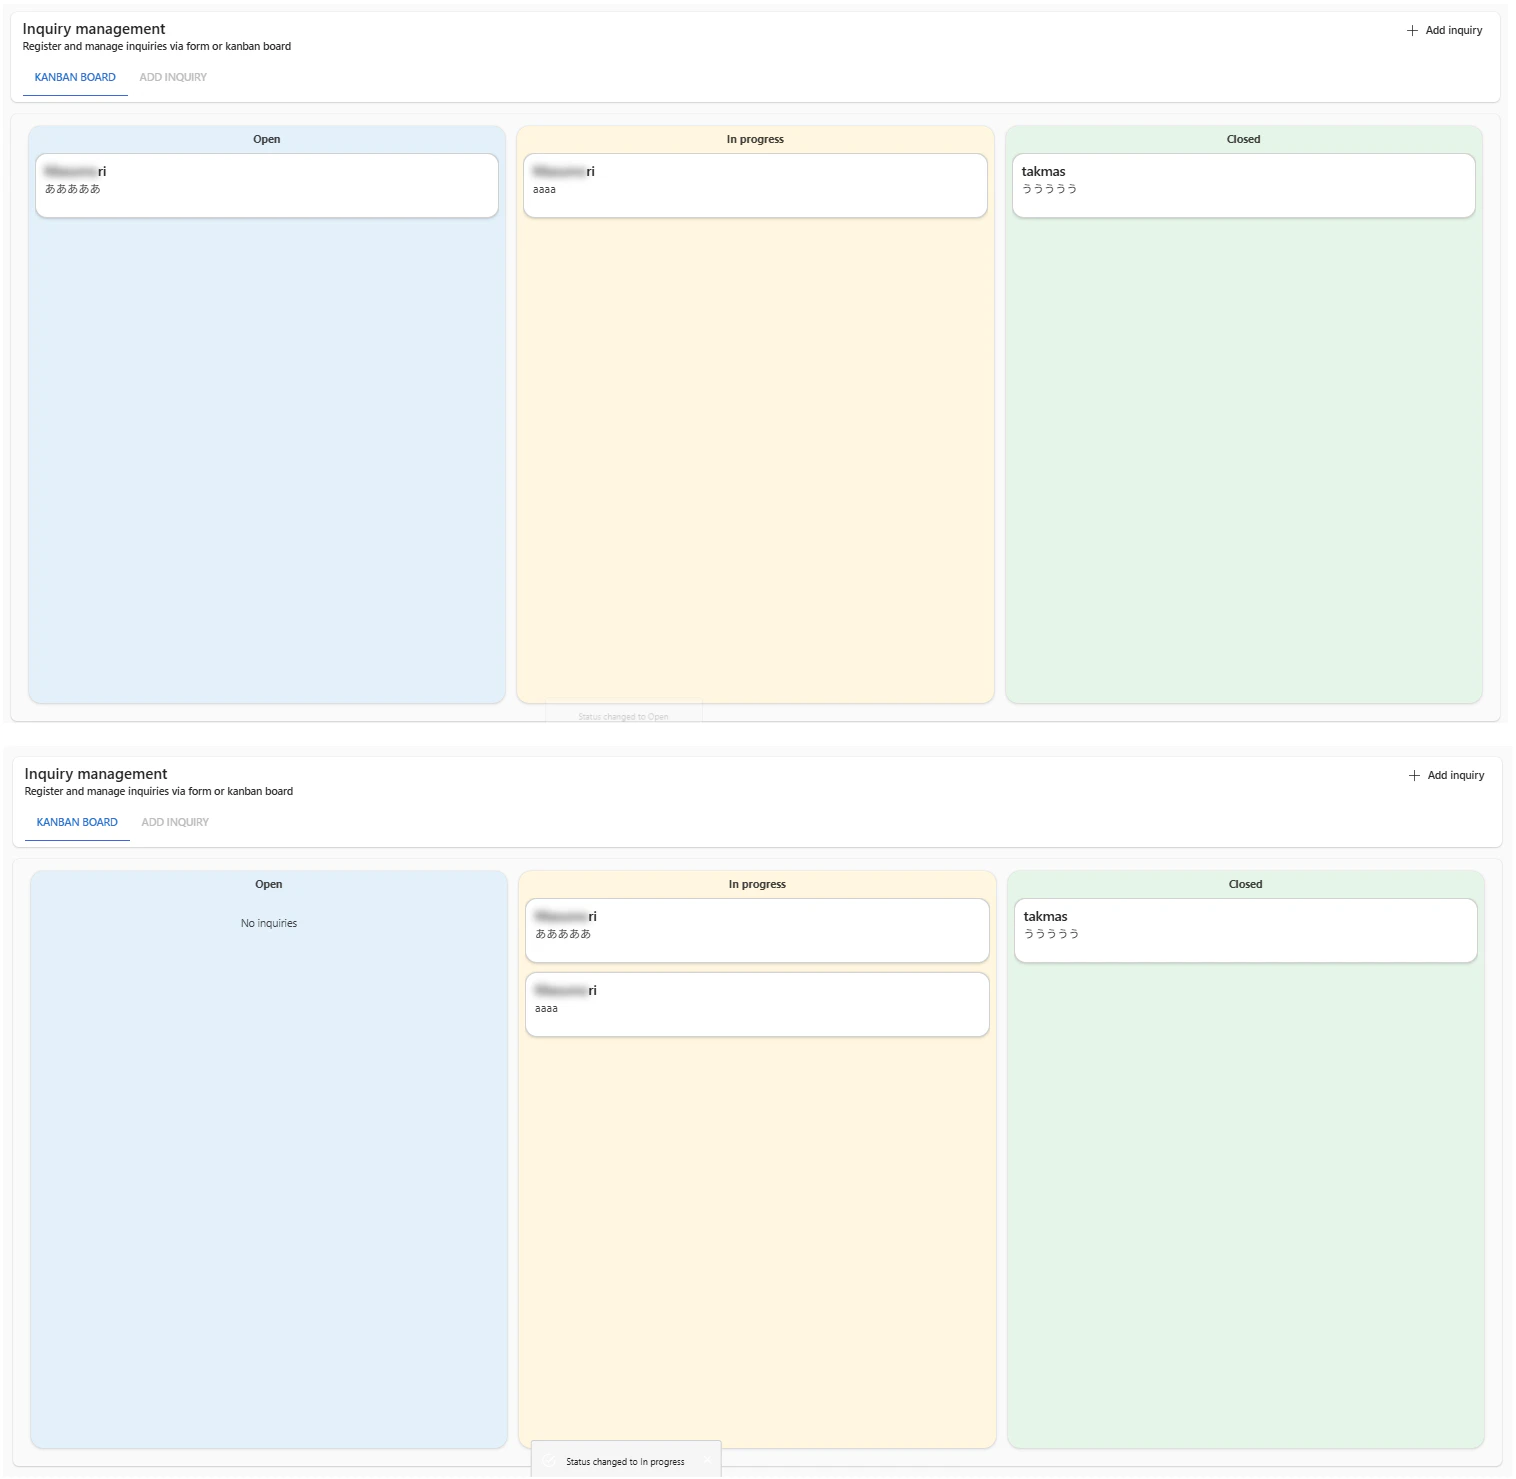Click the 'No inquiries' text in Open column
The height and width of the screenshot is (1479, 1516).
click(x=269, y=924)
